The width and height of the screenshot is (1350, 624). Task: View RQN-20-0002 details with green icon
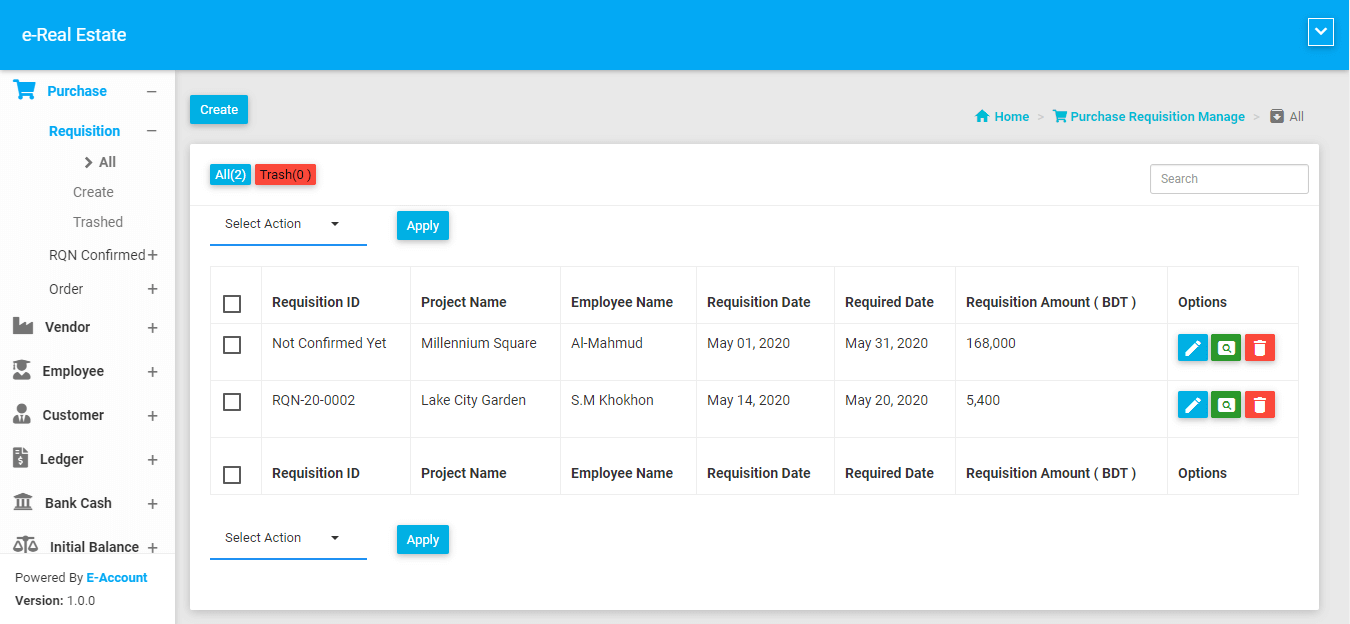pos(1226,405)
